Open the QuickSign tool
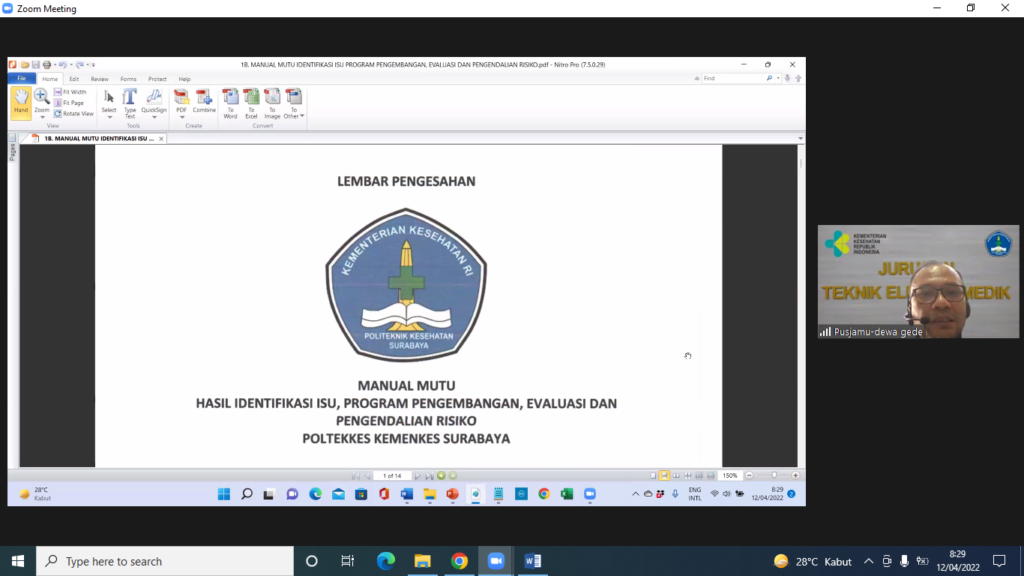 click(x=154, y=101)
